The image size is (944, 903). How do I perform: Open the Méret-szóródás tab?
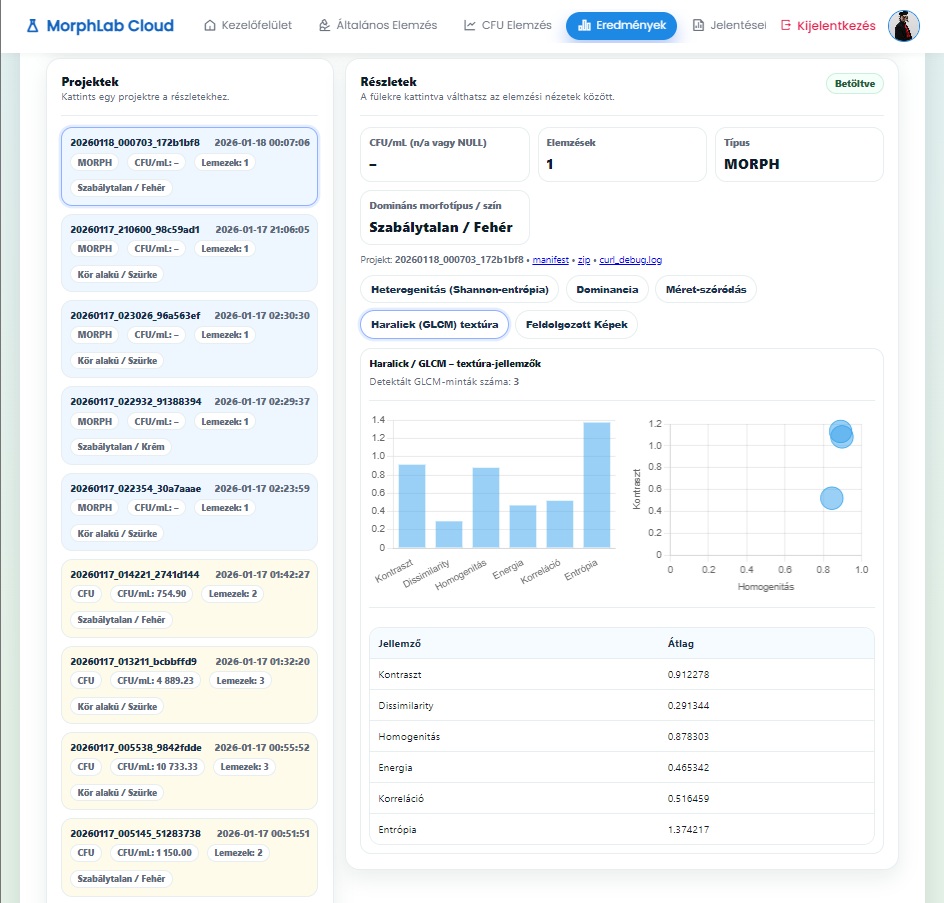[706, 289]
